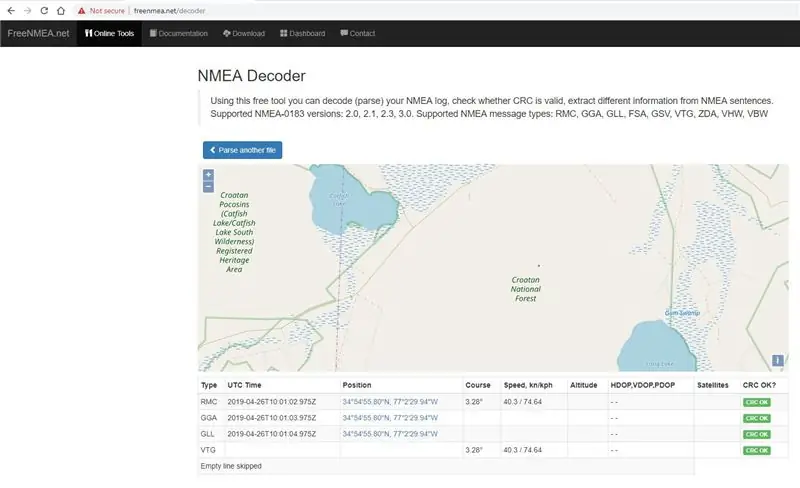Click the browser home icon

(61, 11)
